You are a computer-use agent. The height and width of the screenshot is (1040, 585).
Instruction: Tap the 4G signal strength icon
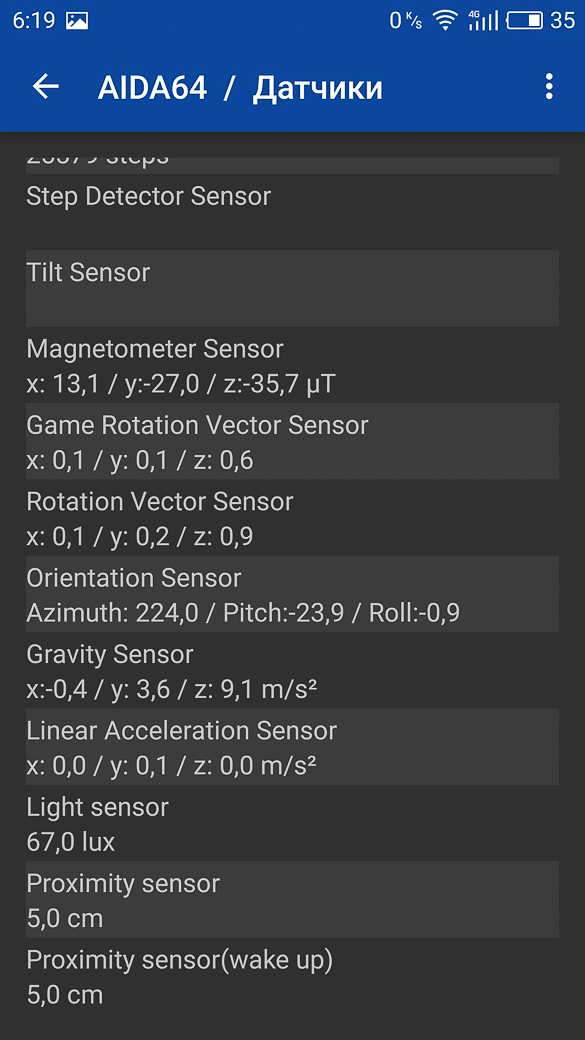click(x=483, y=21)
